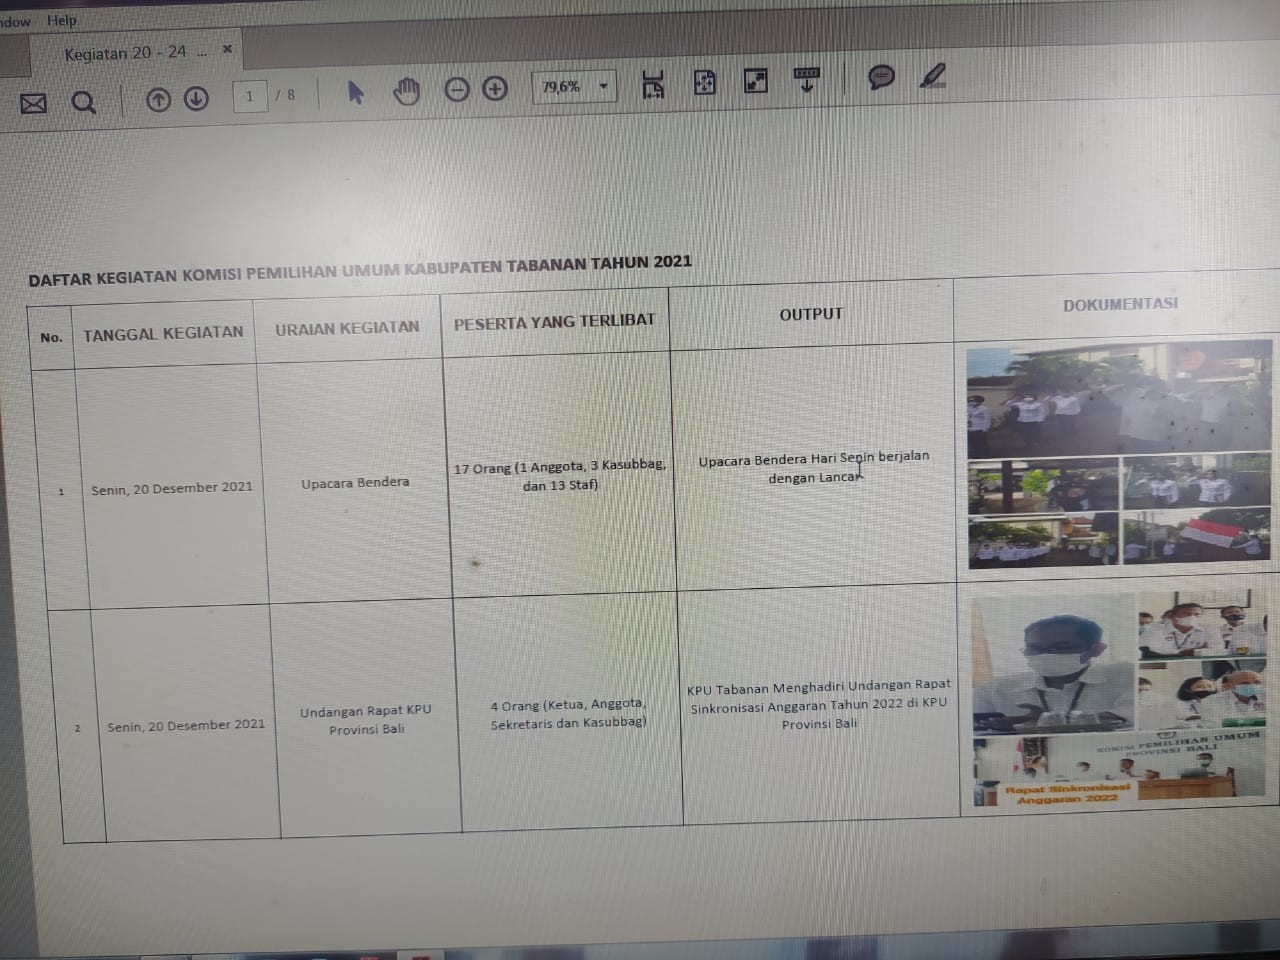
Task: Zoom in using the plus button
Action: tap(495, 89)
